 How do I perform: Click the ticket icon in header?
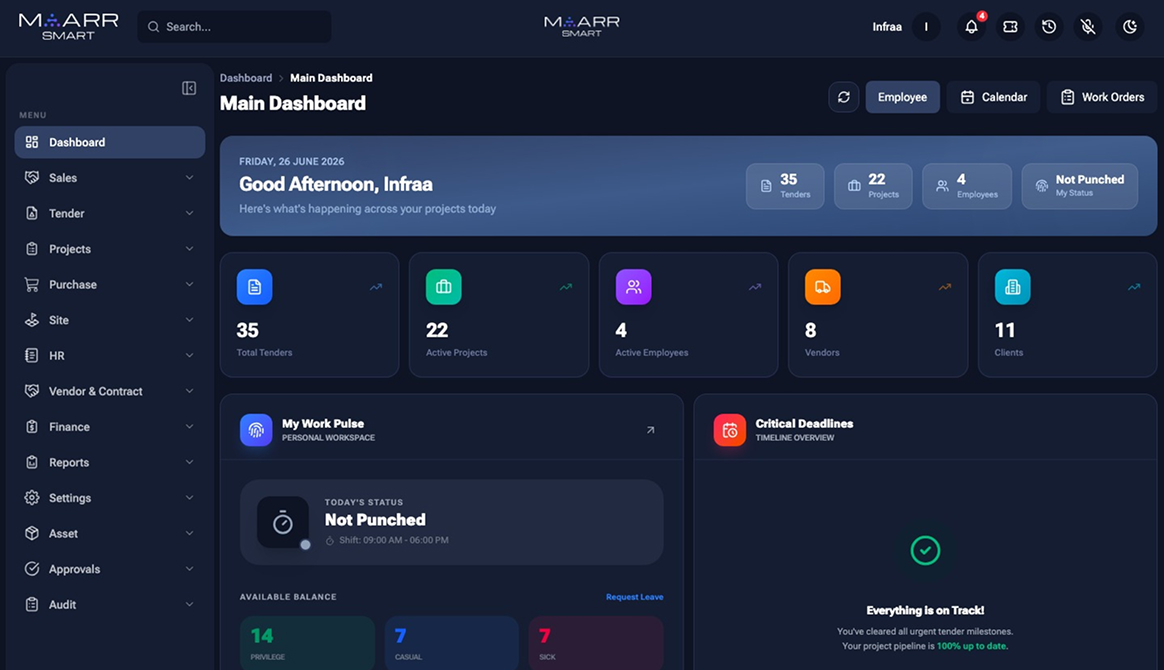[x=1010, y=27]
